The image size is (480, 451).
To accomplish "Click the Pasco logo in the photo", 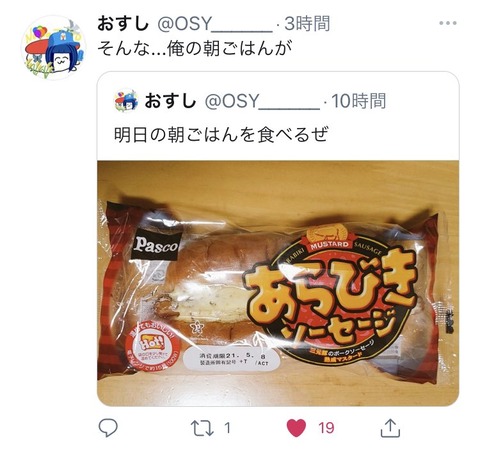I will pos(156,244).
